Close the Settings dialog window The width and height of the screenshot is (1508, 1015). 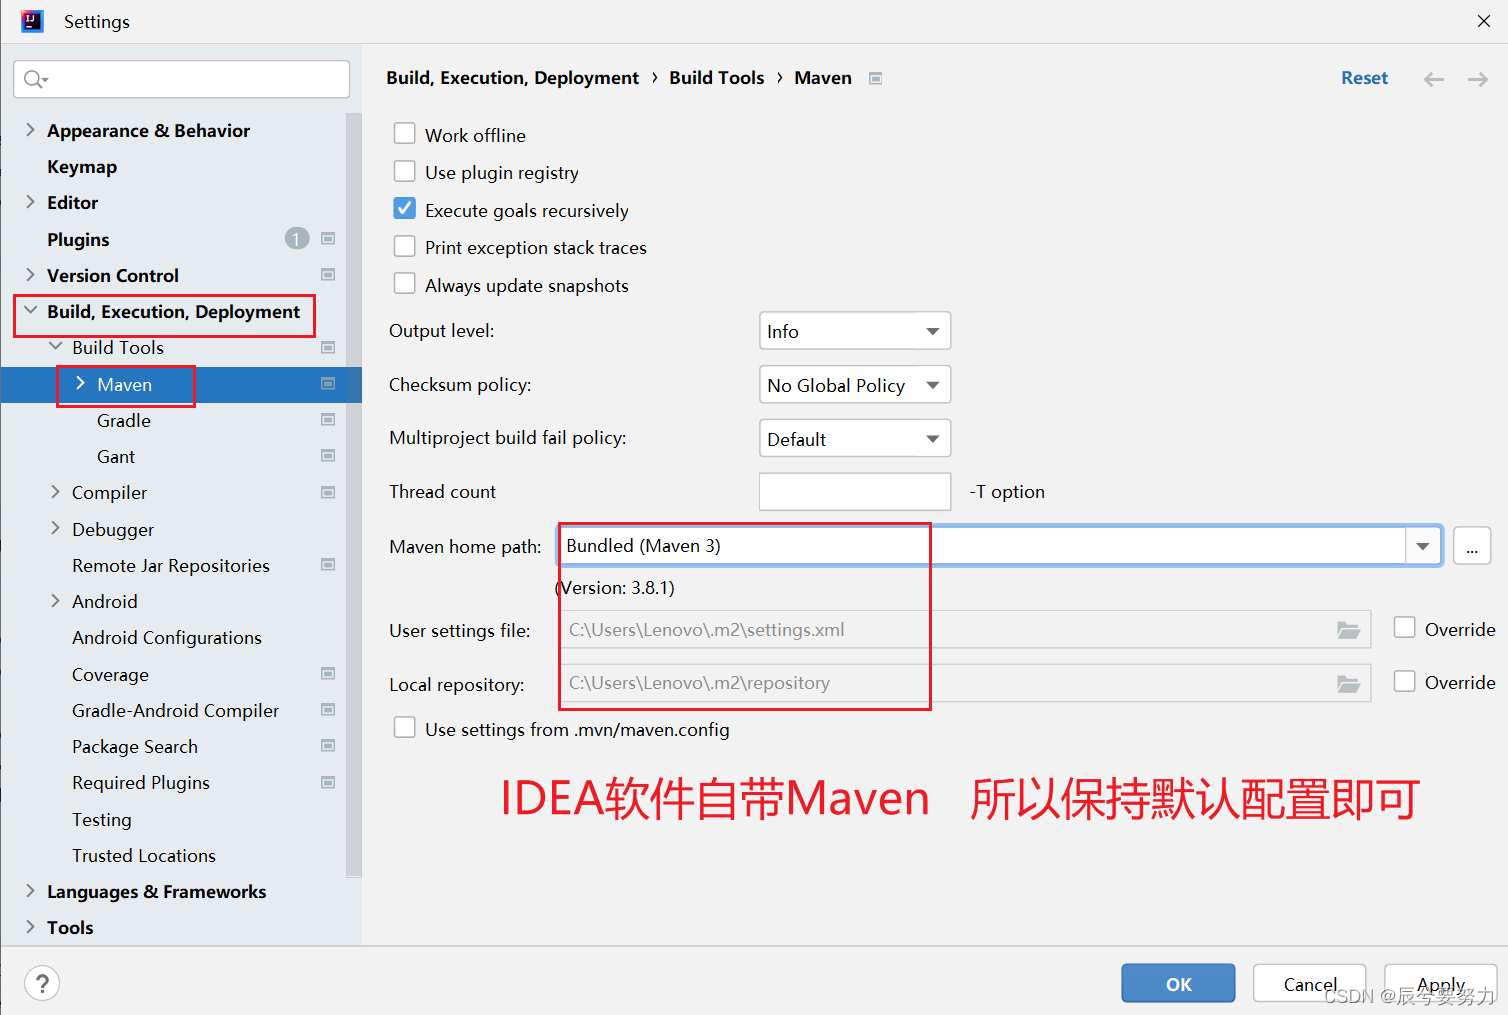pyautogui.click(x=1484, y=21)
